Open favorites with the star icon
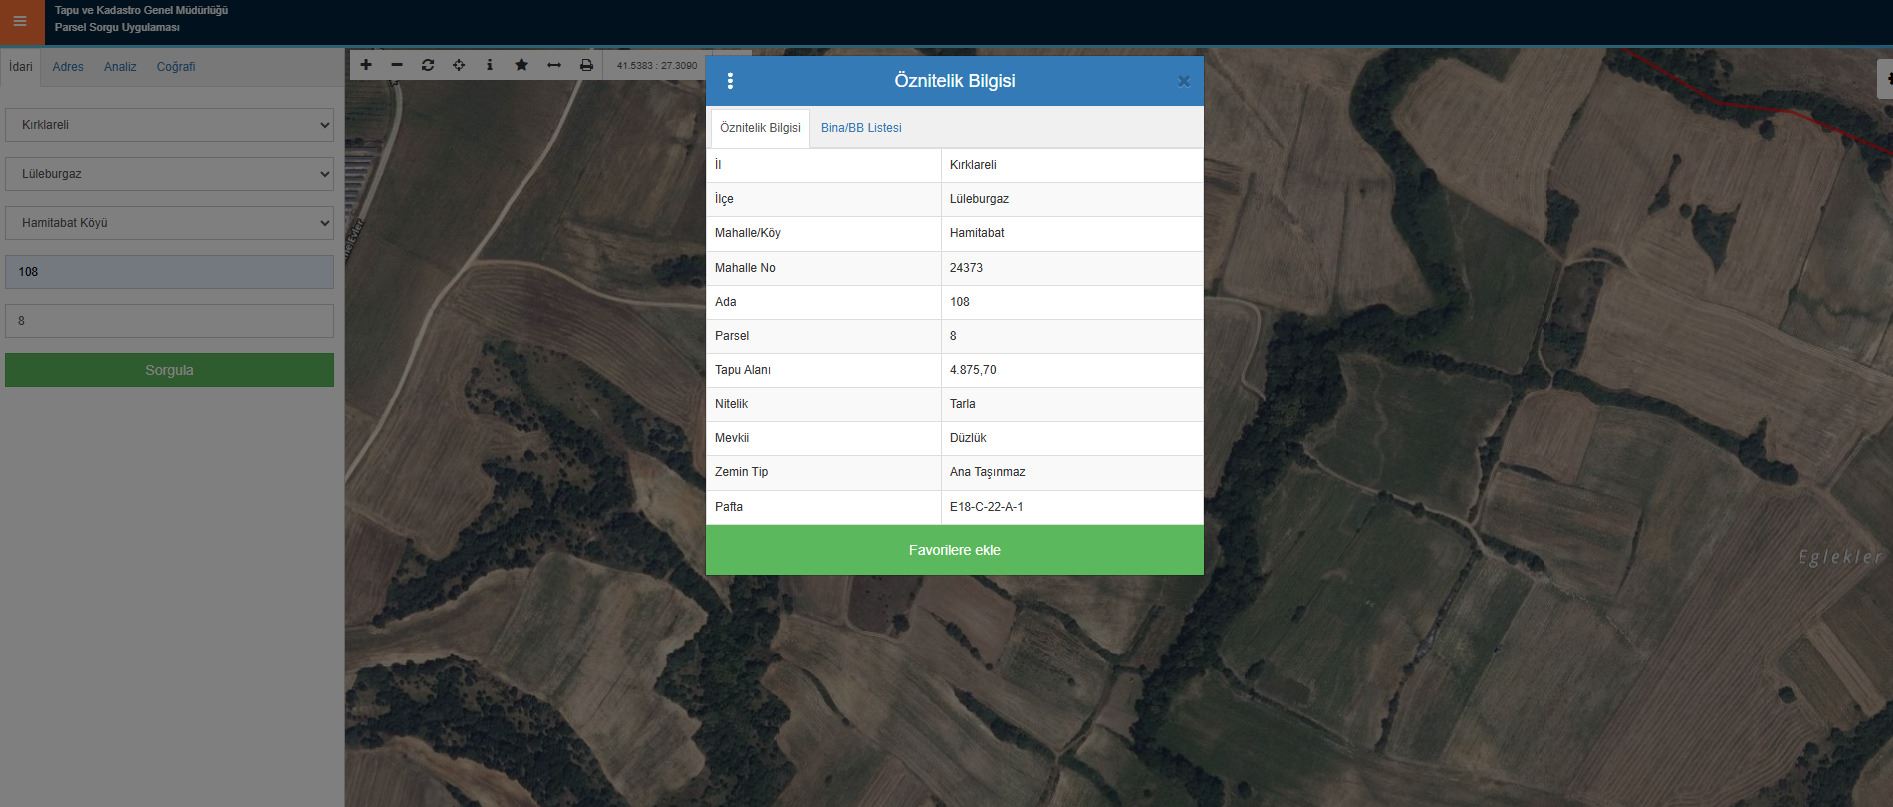This screenshot has width=1893, height=807. [x=521, y=65]
